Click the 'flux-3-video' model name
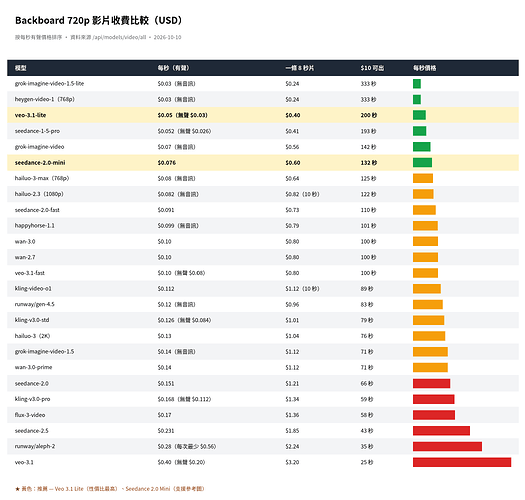This screenshot has height=500, width=525. pos(30,415)
